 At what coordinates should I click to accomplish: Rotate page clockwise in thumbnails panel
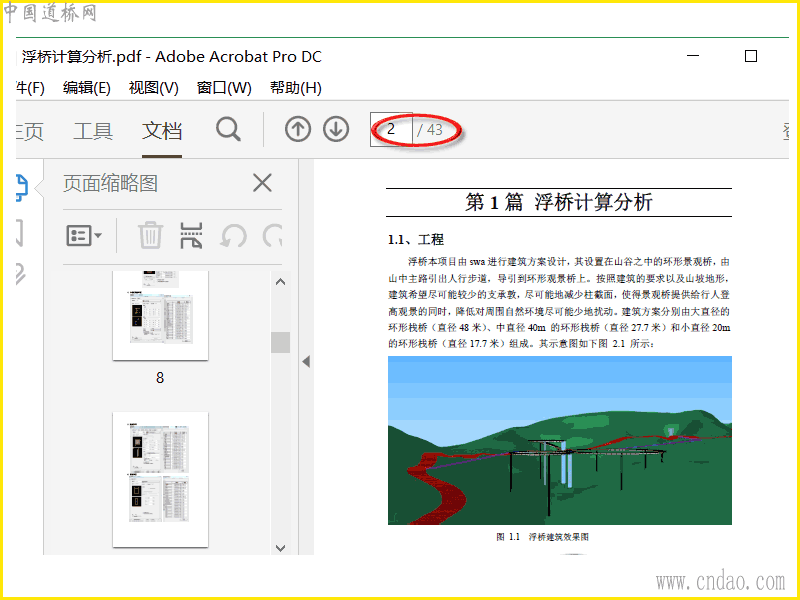point(272,236)
